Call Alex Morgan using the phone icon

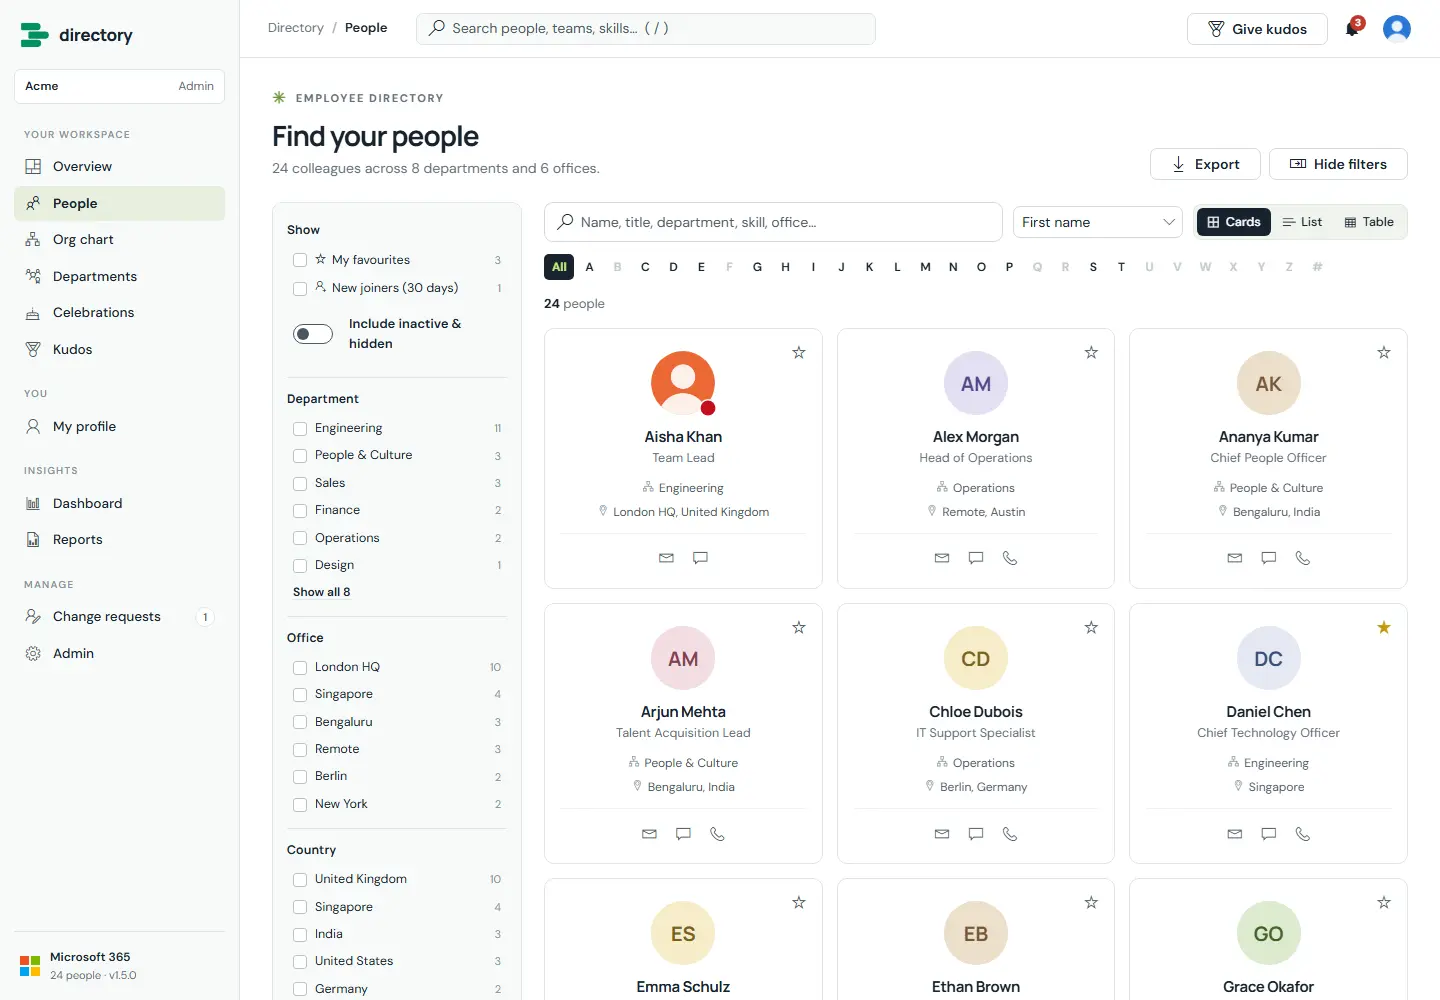1010,558
